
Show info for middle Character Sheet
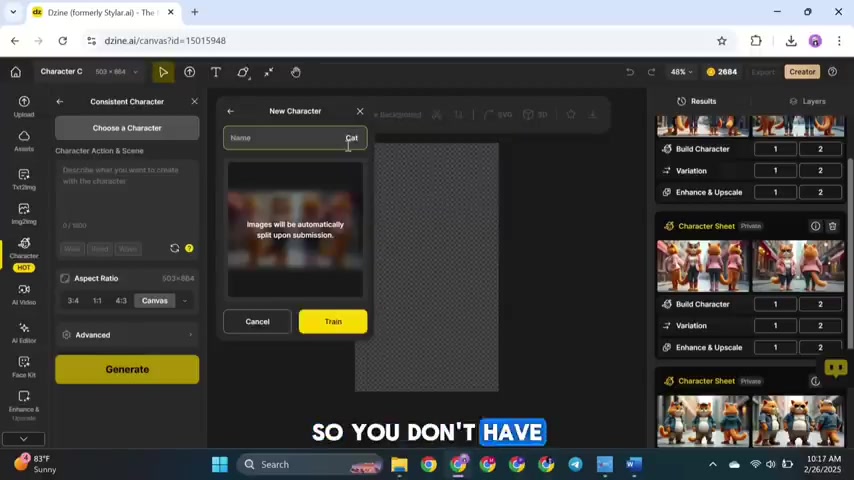(x=815, y=226)
